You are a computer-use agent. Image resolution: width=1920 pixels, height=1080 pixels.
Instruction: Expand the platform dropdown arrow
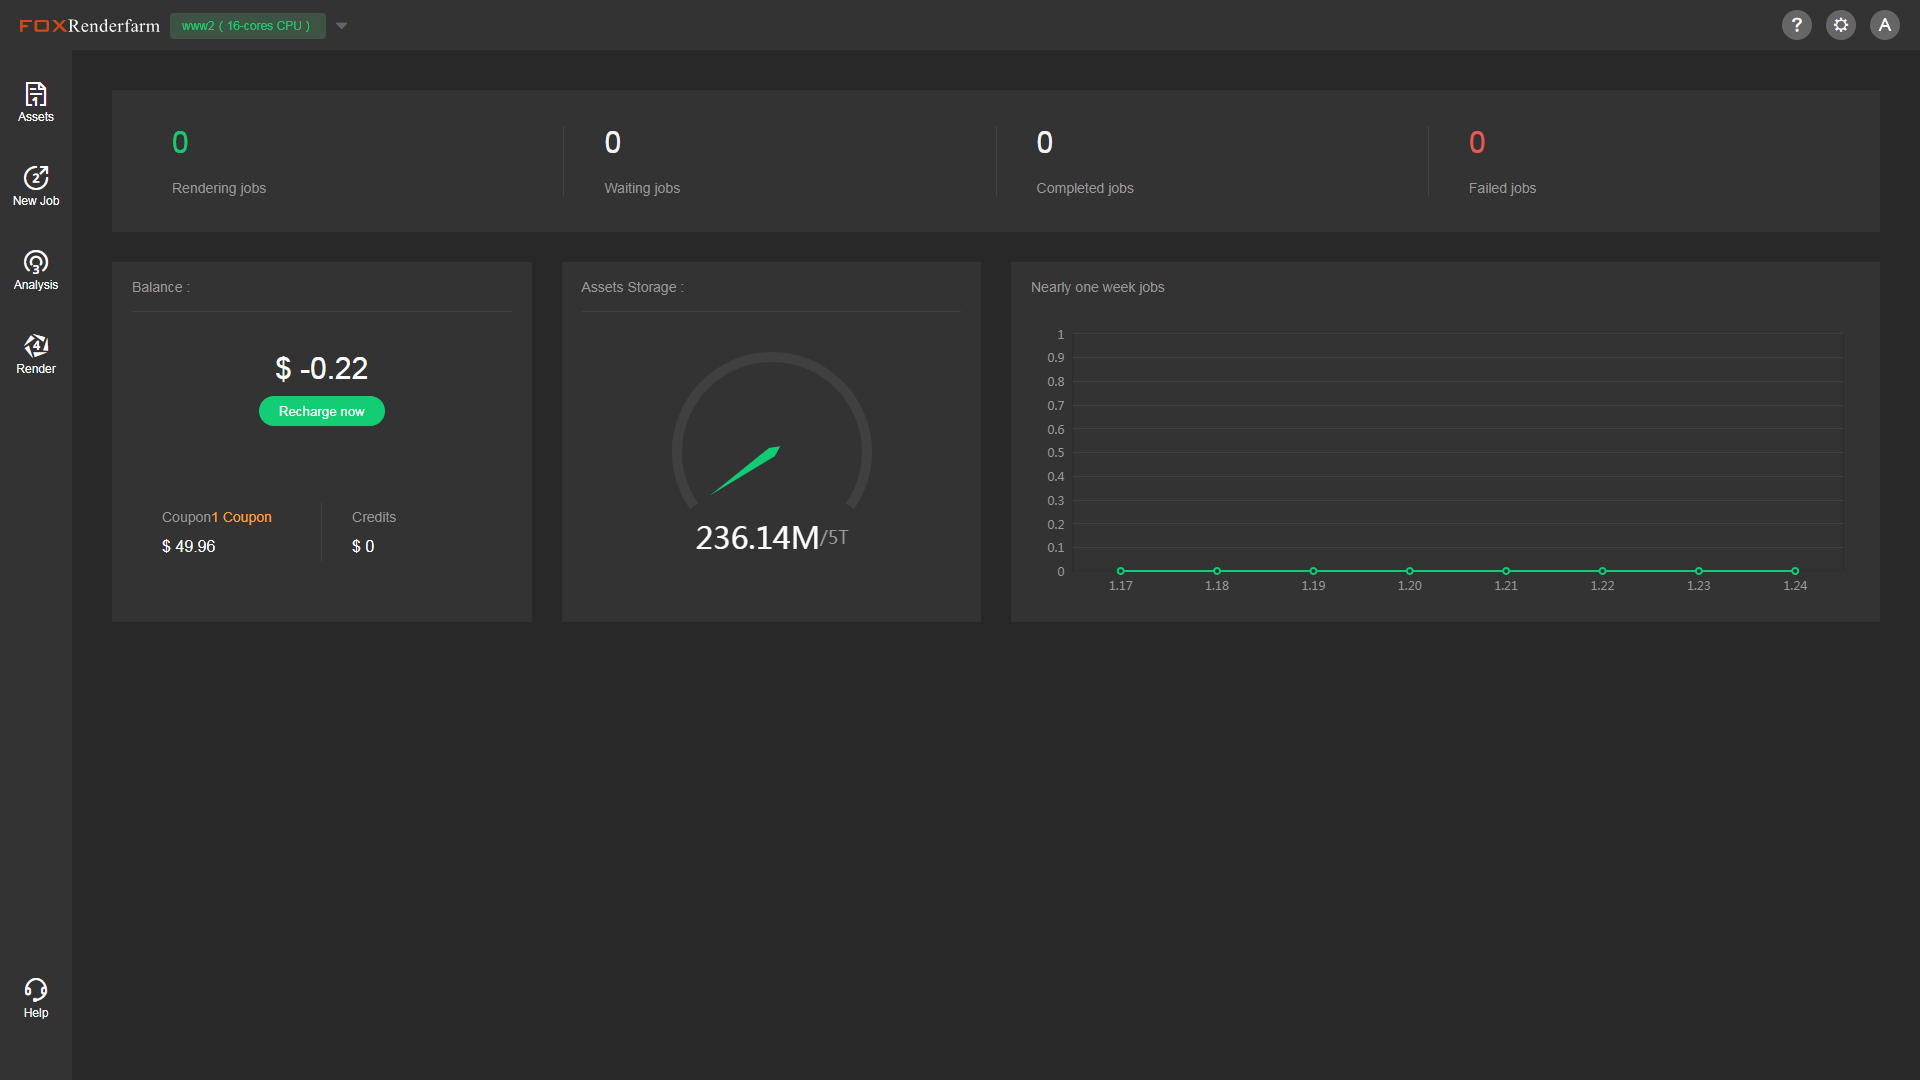click(x=342, y=26)
